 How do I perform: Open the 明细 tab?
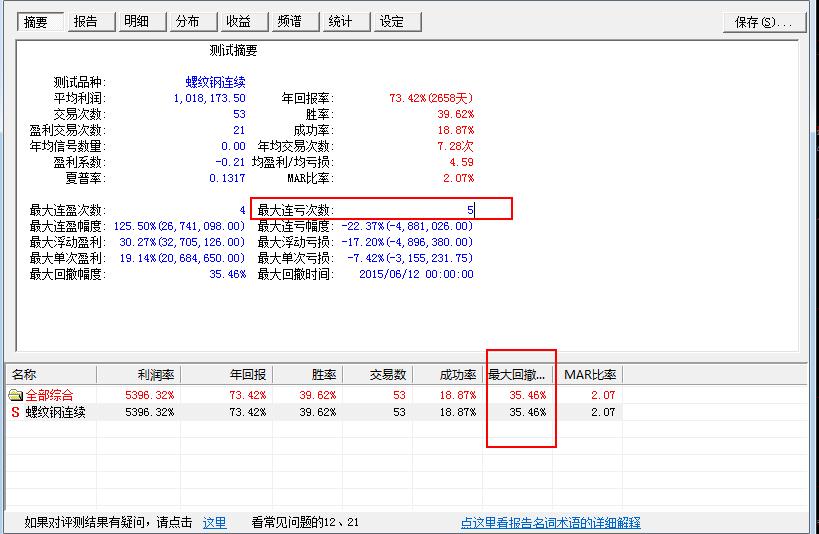tap(142, 21)
